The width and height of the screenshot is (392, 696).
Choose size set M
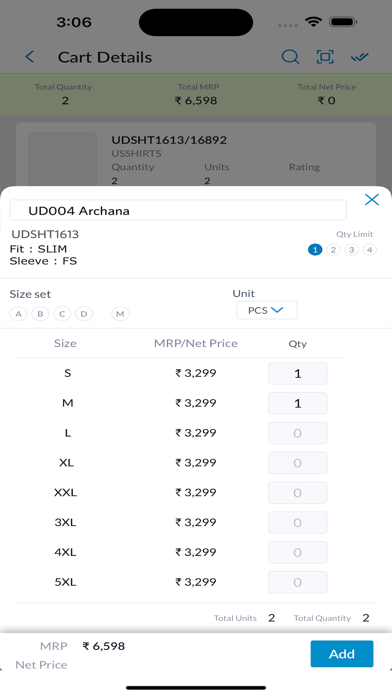[x=120, y=314]
